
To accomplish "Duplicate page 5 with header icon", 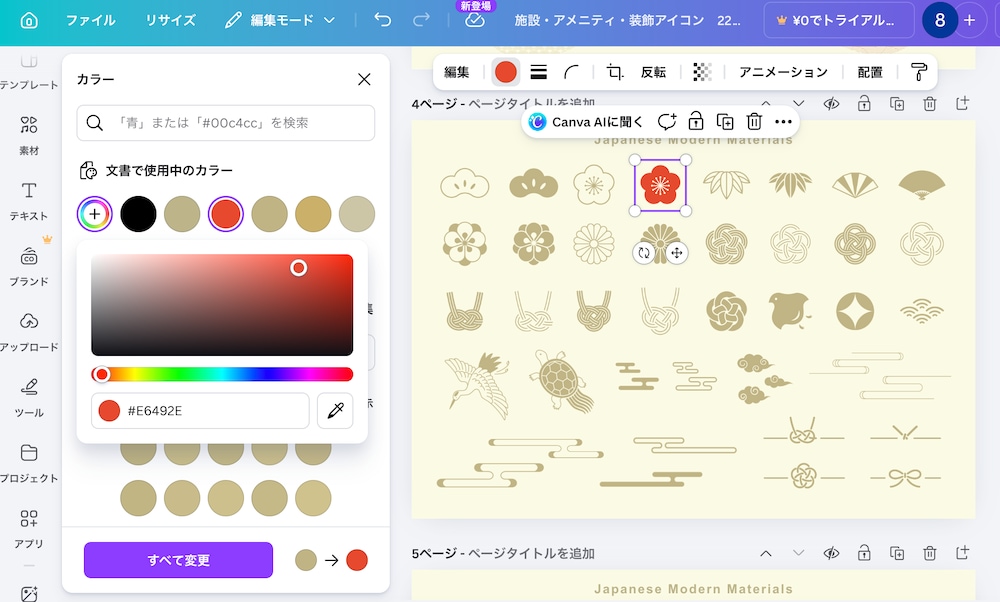I will pyautogui.click(x=897, y=553).
